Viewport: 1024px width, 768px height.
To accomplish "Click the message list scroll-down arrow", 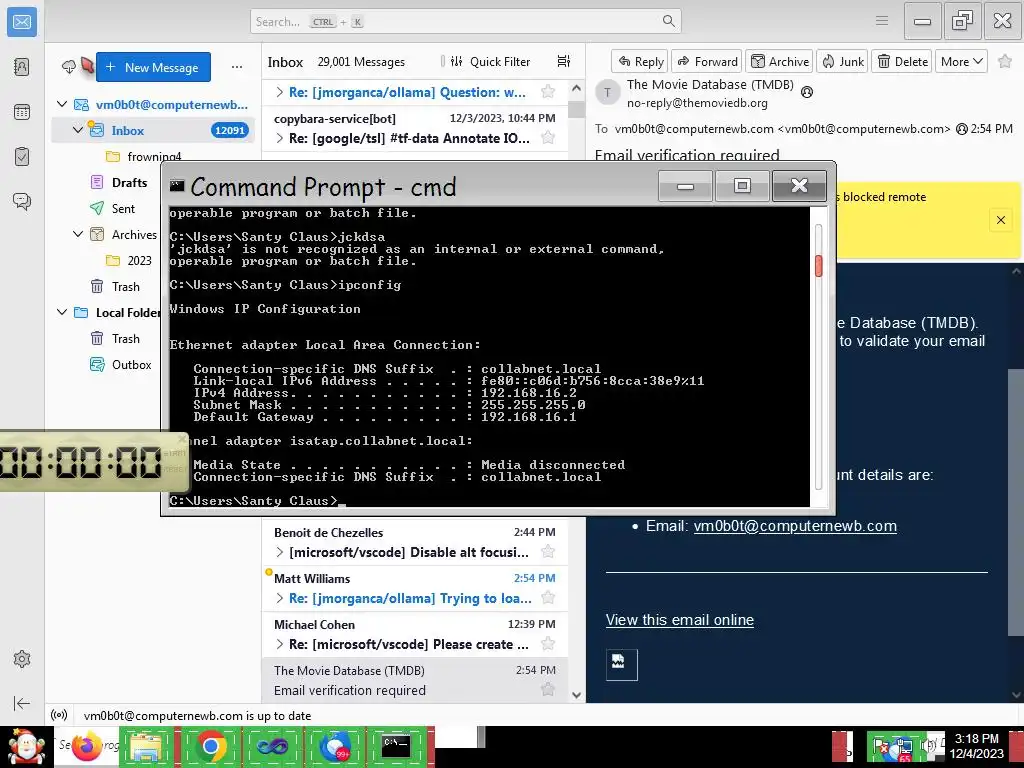I will pos(576,695).
